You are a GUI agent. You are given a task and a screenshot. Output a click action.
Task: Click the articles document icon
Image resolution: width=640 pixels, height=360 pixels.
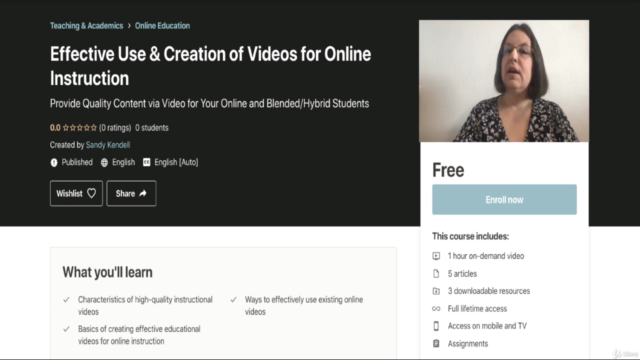coord(436,274)
